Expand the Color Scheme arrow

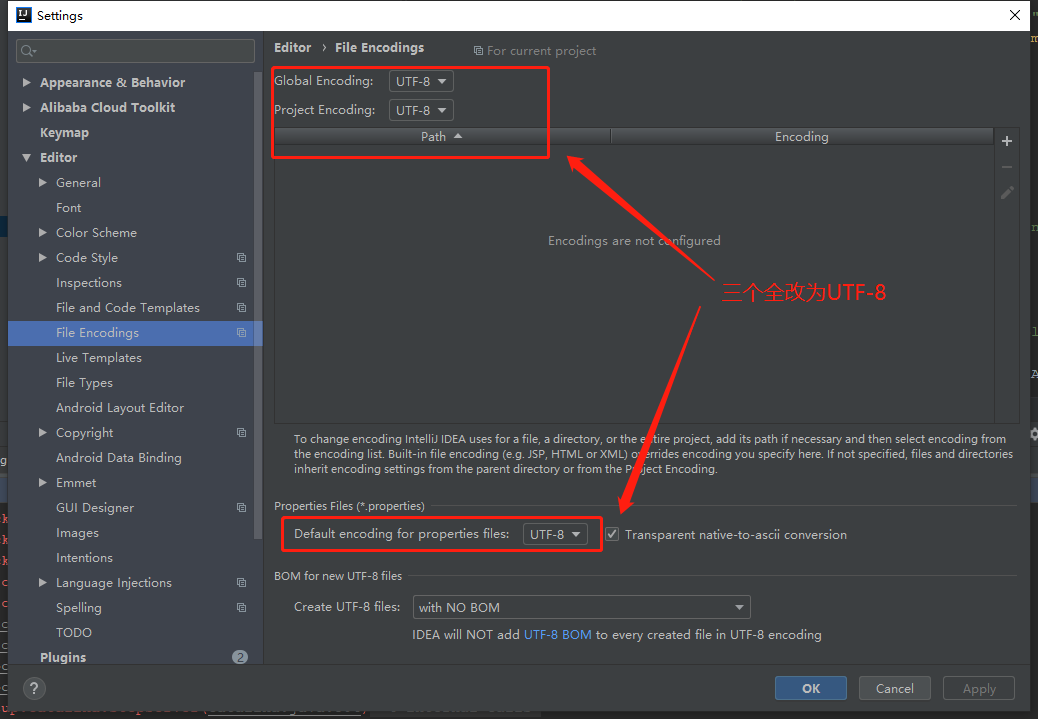(x=43, y=232)
